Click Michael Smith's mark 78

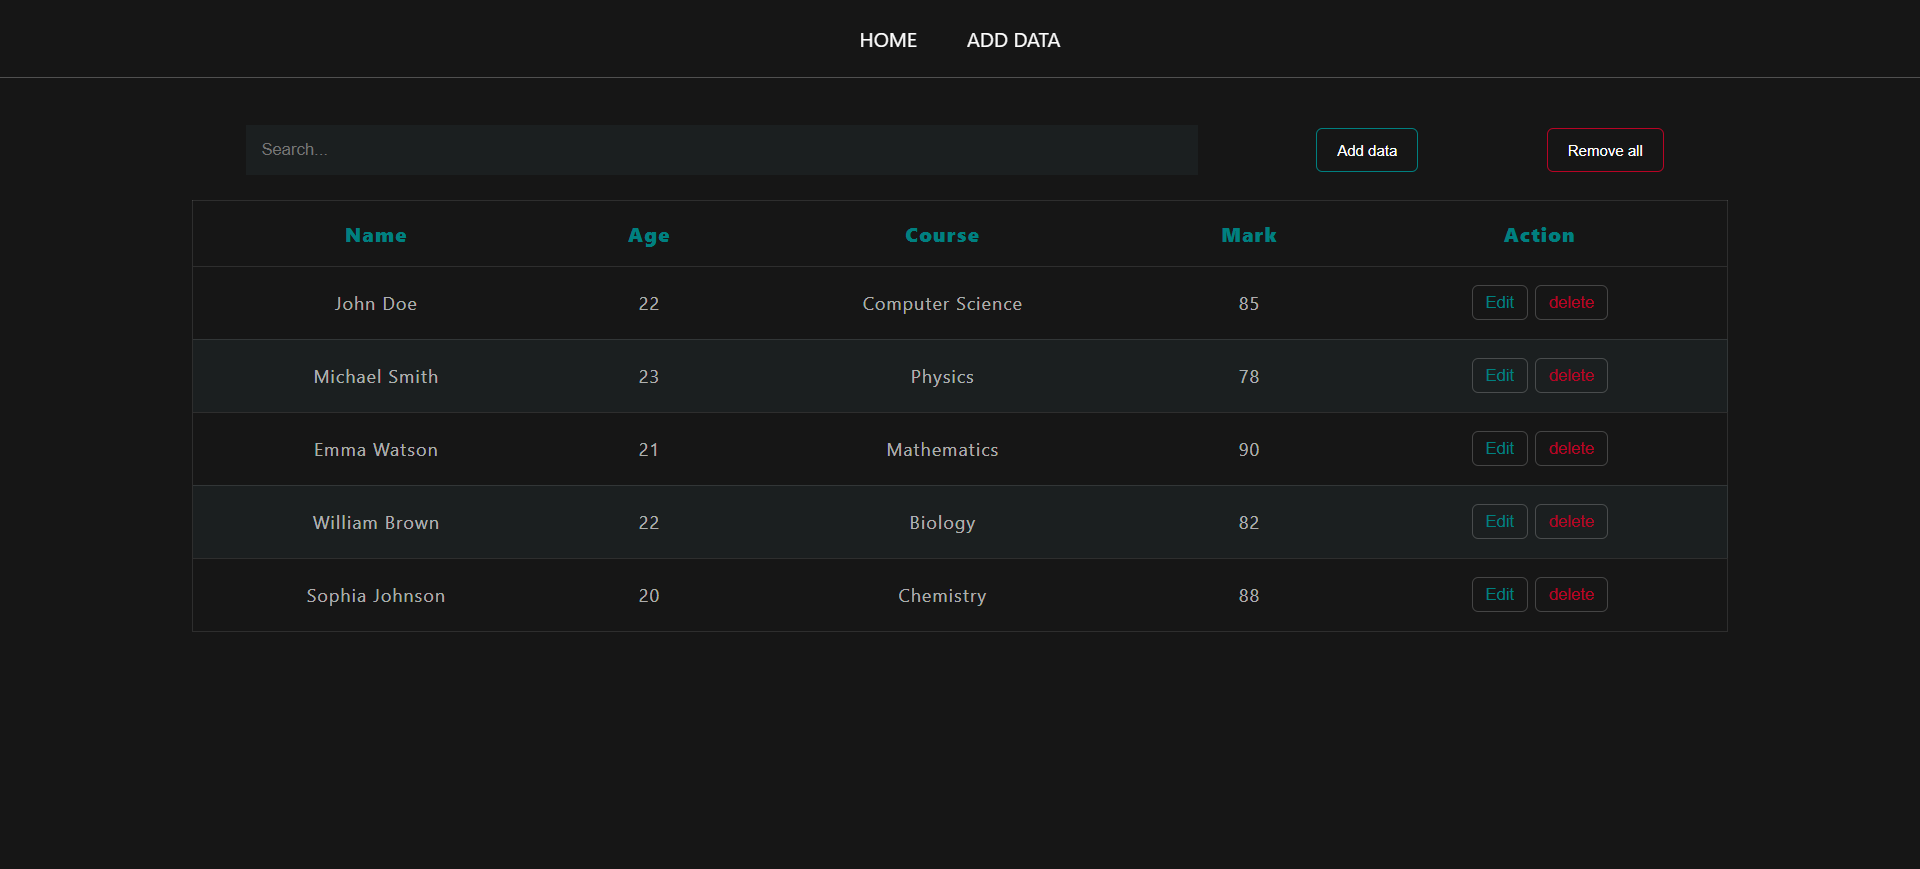coord(1249,377)
